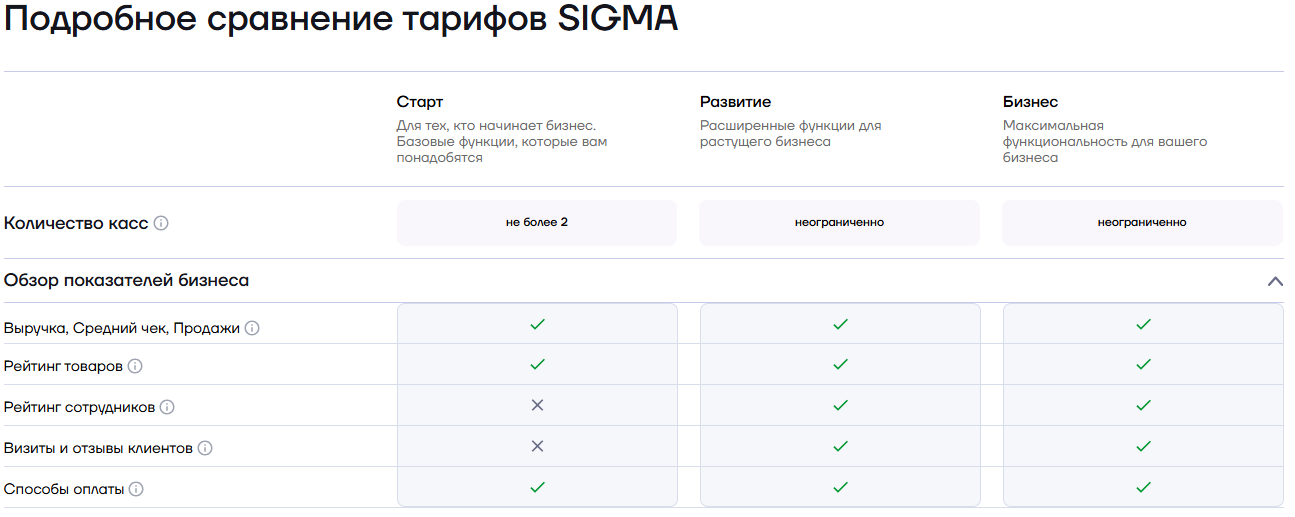Click Старт cross mark for Визиты и отзывы
The width and height of the screenshot is (1295, 517).
[537, 446]
